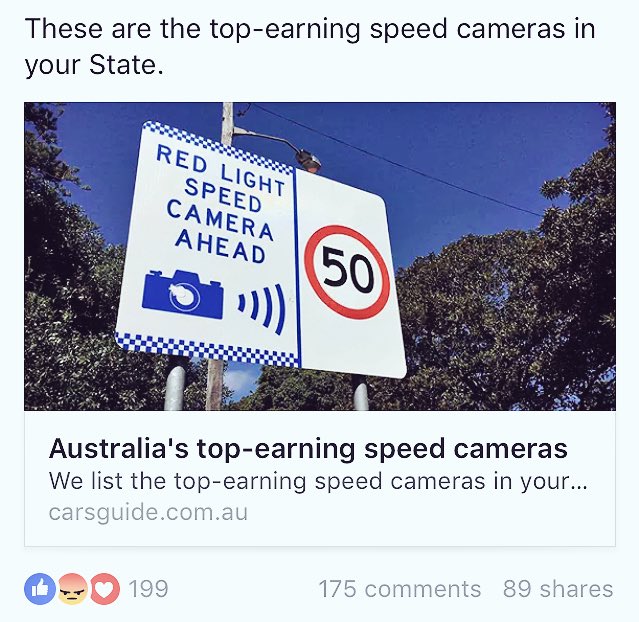Open the 89 shares list
This screenshot has width=639, height=622.
coord(558,589)
